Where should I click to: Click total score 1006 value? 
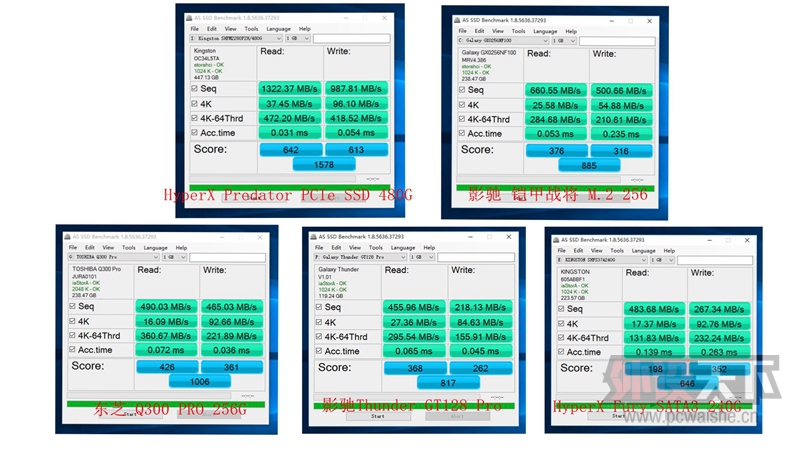pyautogui.click(x=200, y=382)
